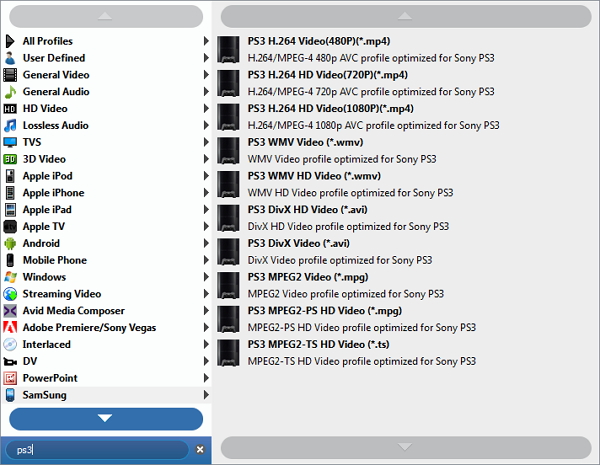Click the Lossless Audio blue note icon
600x465 pixels.
[x=10, y=125]
